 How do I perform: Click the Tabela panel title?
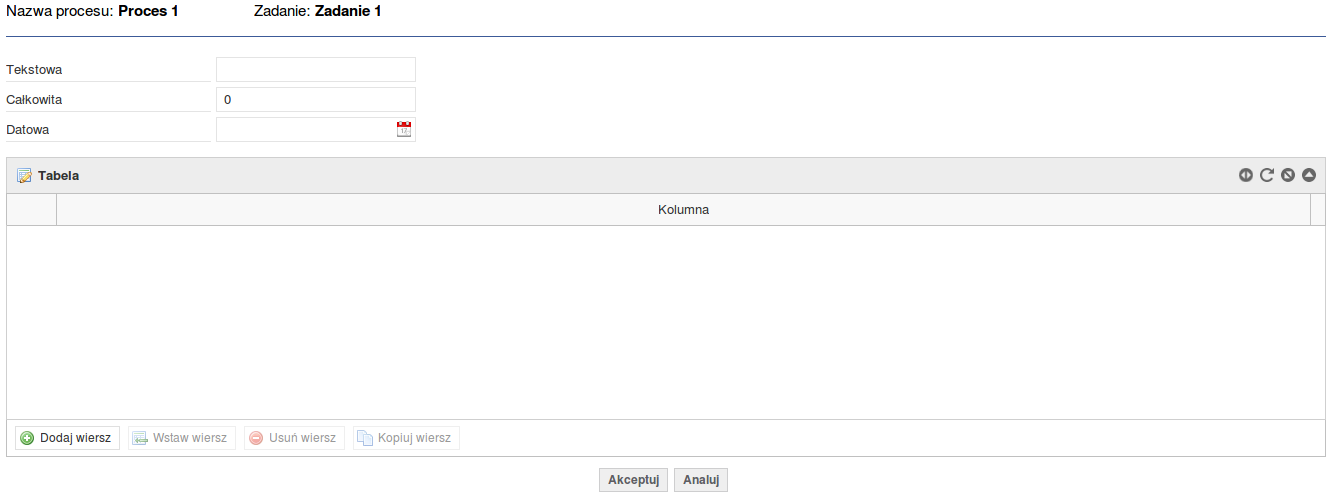point(58,175)
